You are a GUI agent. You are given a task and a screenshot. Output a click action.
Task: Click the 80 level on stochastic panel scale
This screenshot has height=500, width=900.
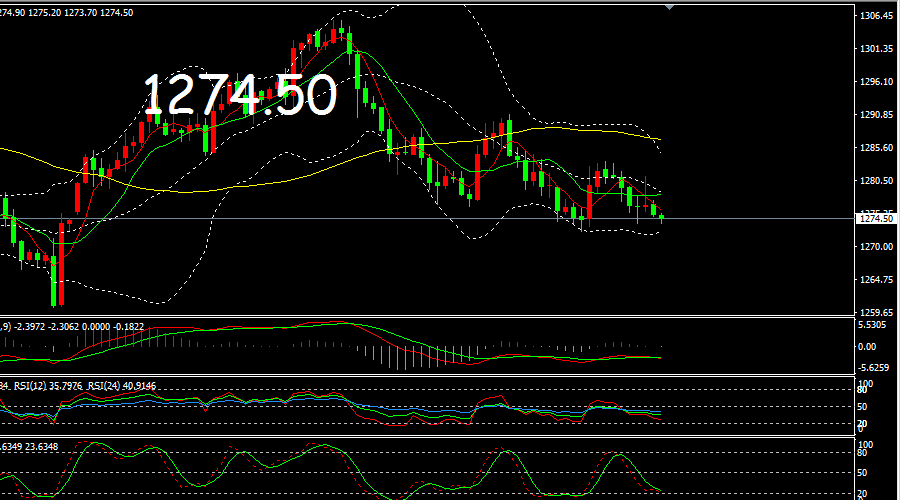[862, 453]
